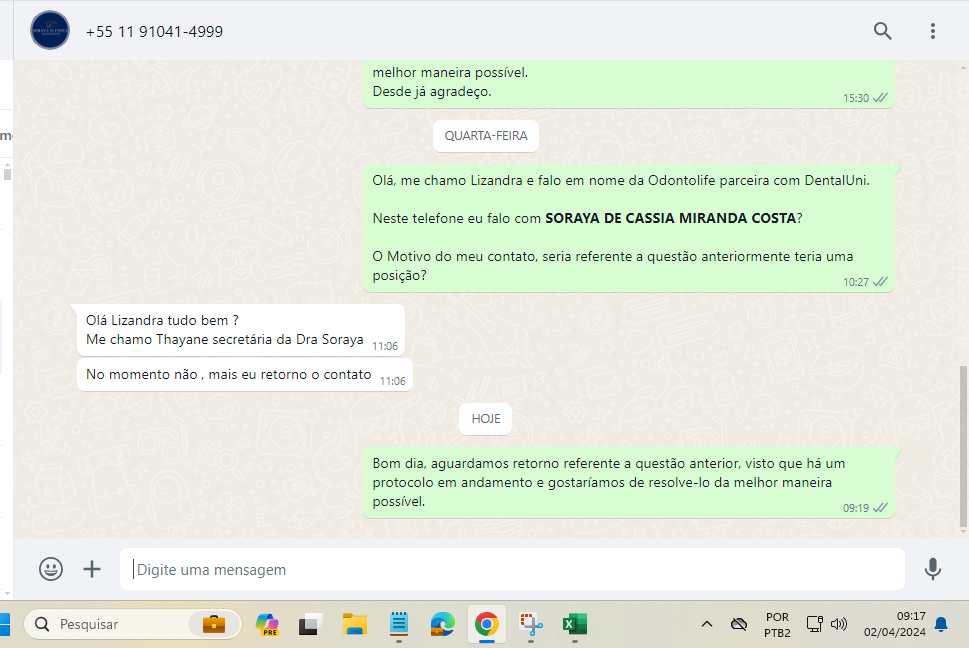Open File Explorer from taskbar
Image resolution: width=969 pixels, height=648 pixels.
click(355, 625)
